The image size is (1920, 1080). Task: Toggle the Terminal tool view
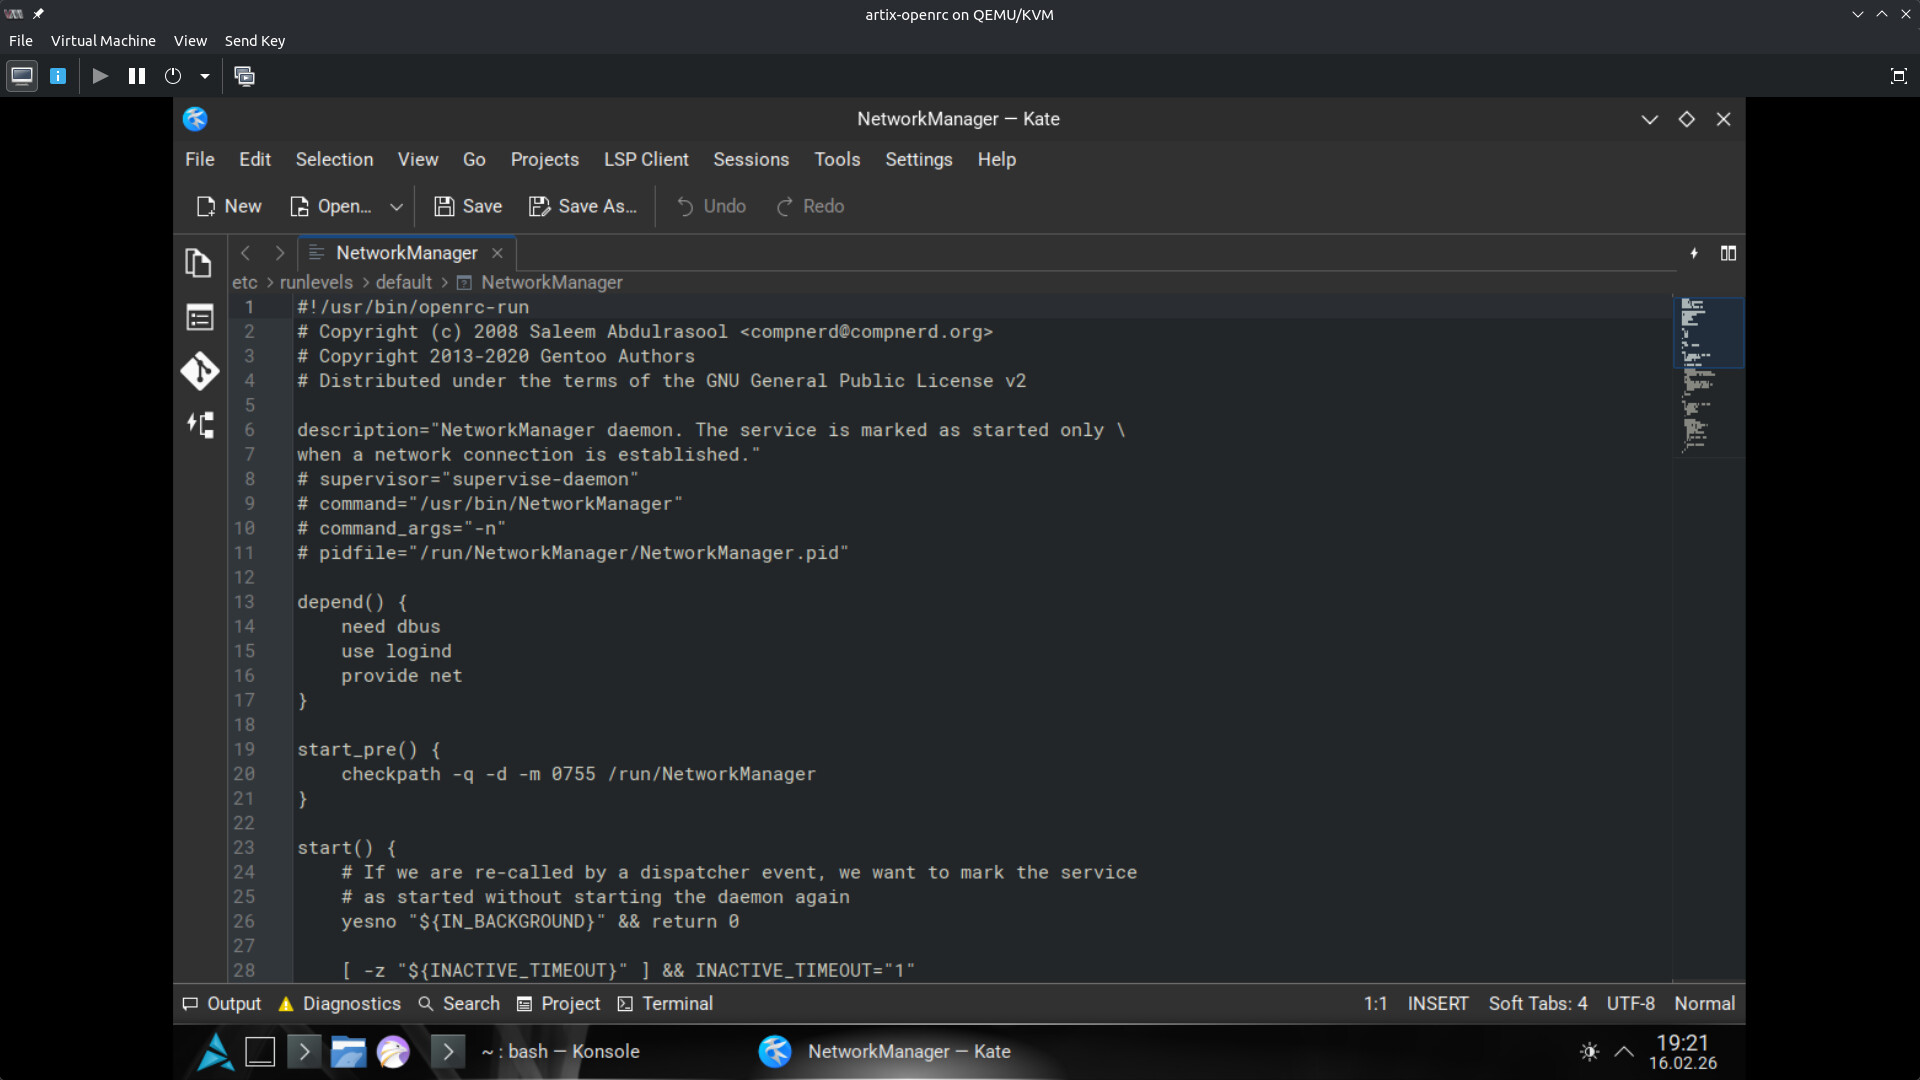coord(665,1003)
